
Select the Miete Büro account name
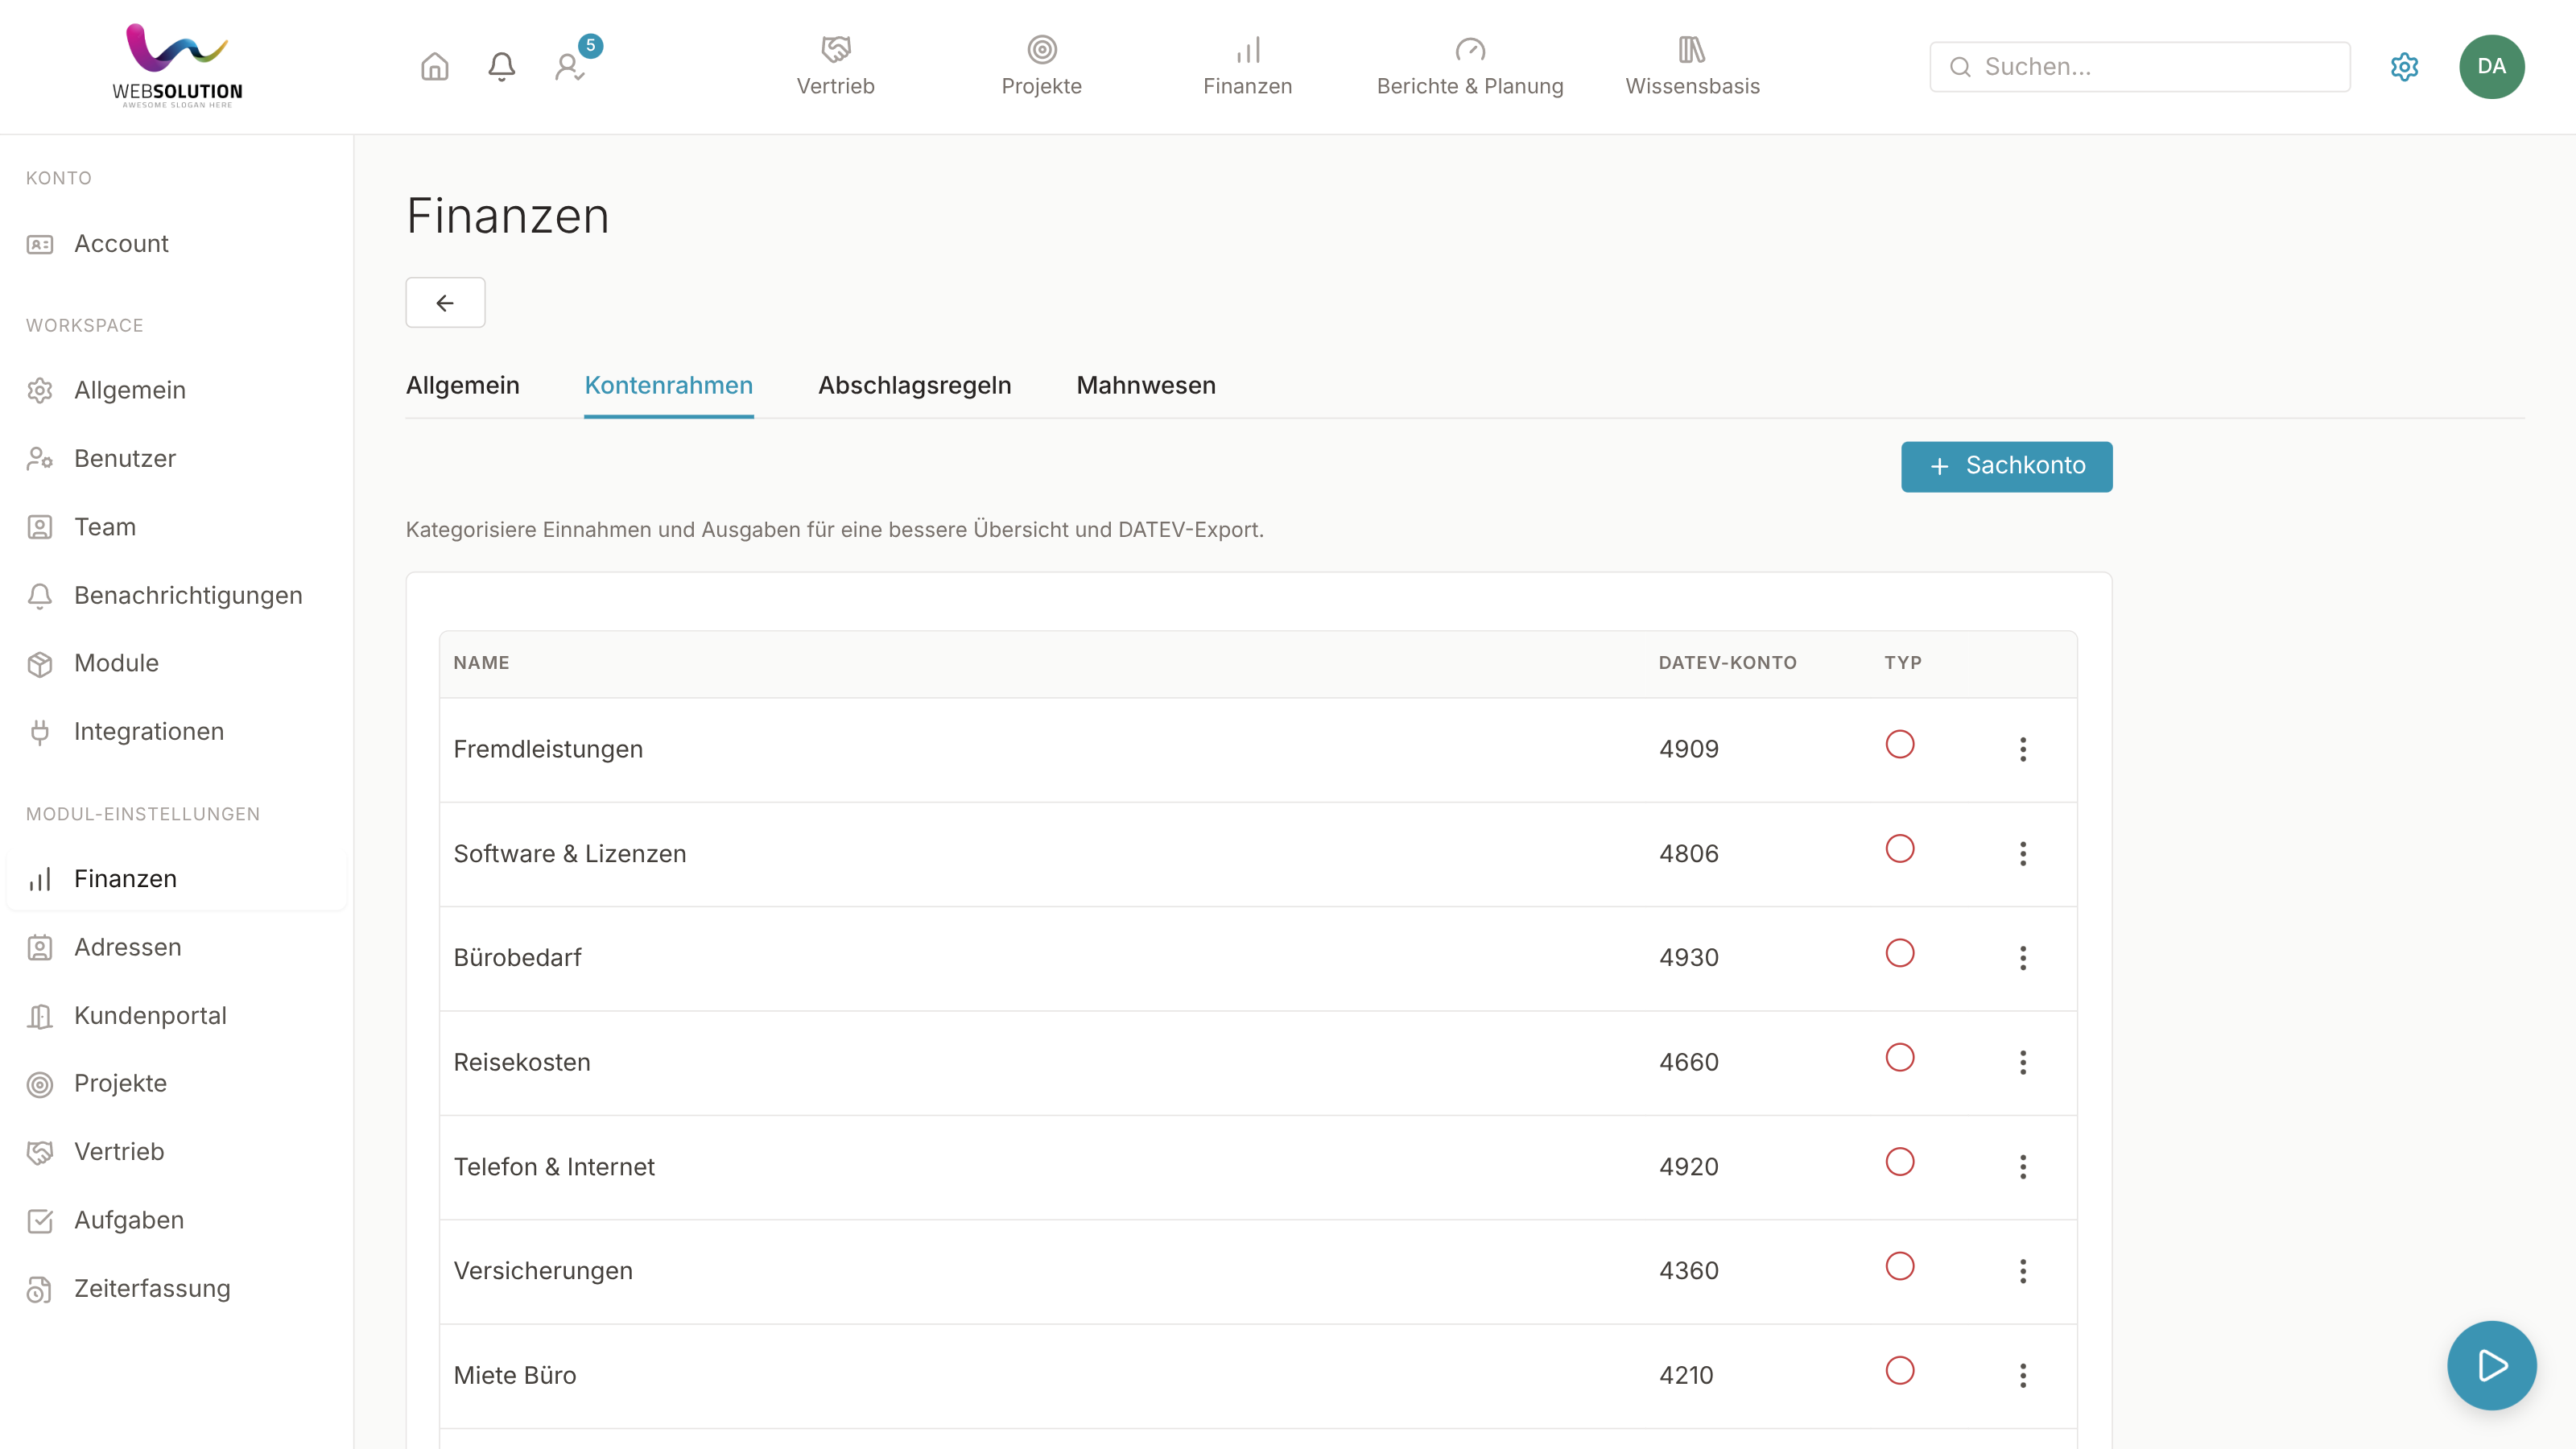(x=515, y=1376)
